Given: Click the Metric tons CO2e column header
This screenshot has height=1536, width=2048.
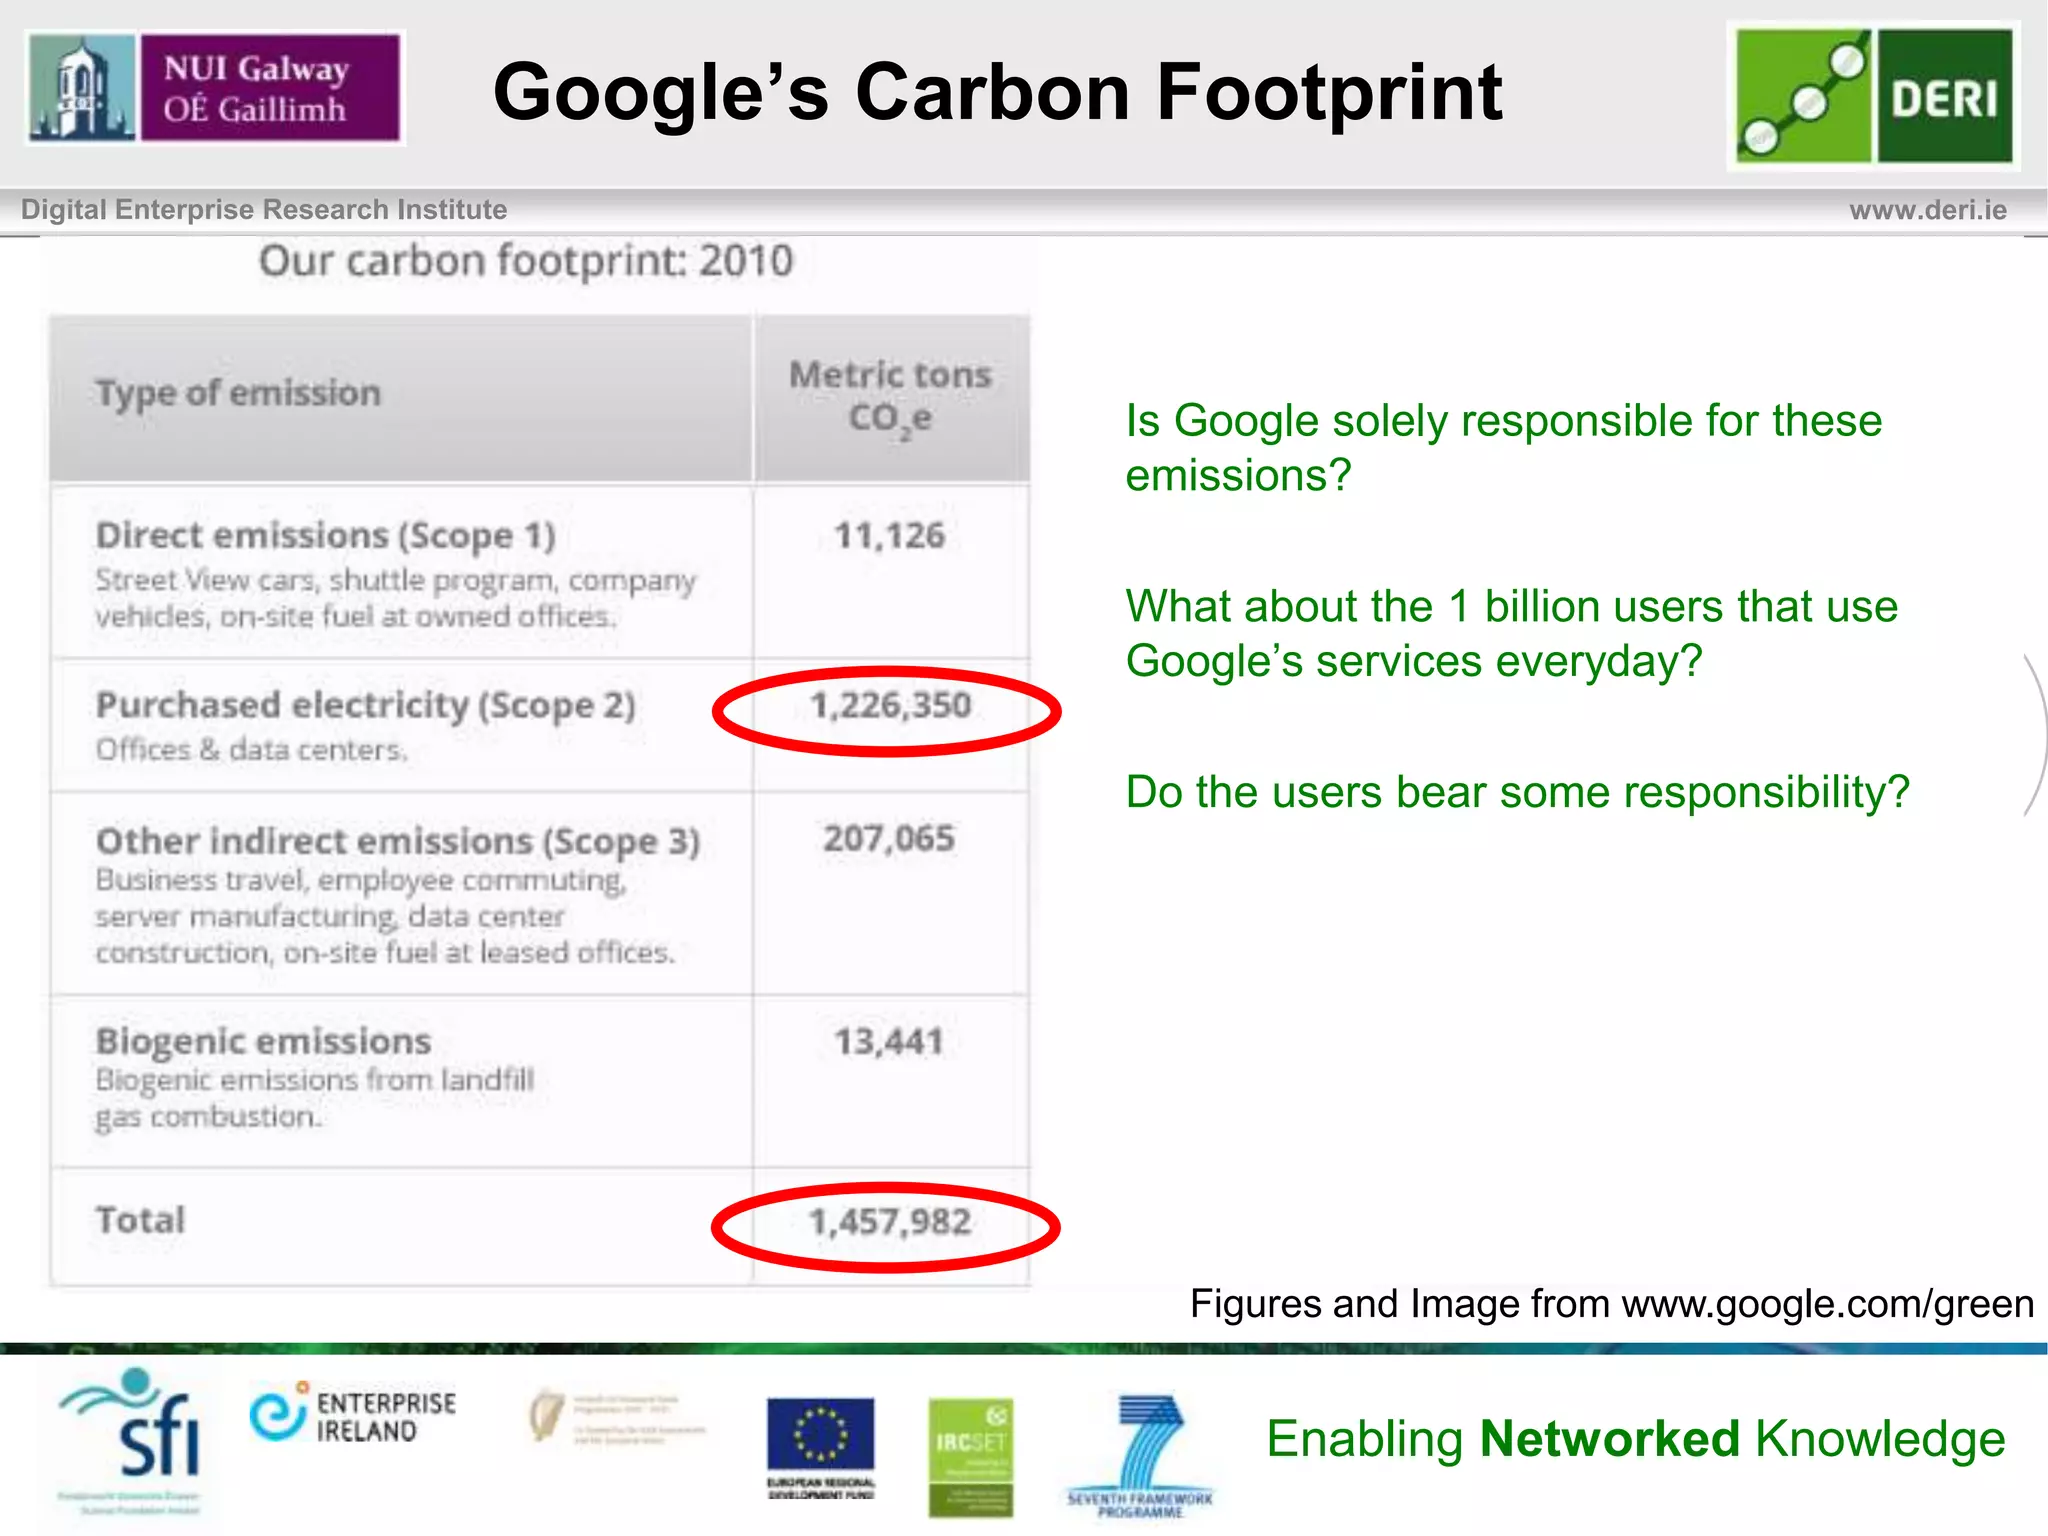Looking at the screenshot, I should coord(890,397).
